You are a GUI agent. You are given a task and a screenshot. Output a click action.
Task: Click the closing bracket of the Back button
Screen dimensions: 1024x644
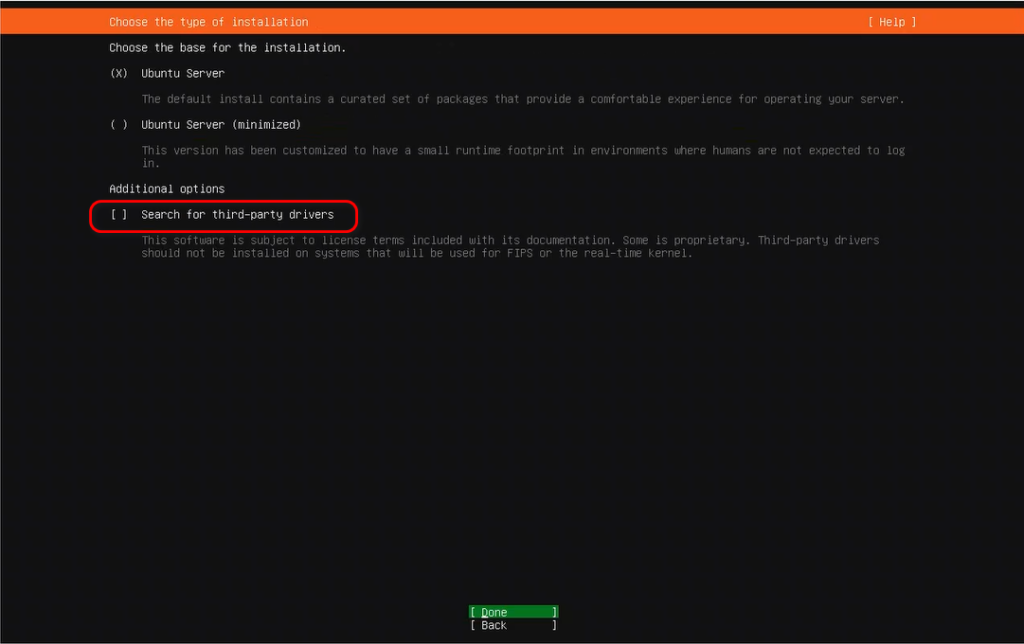click(555, 626)
